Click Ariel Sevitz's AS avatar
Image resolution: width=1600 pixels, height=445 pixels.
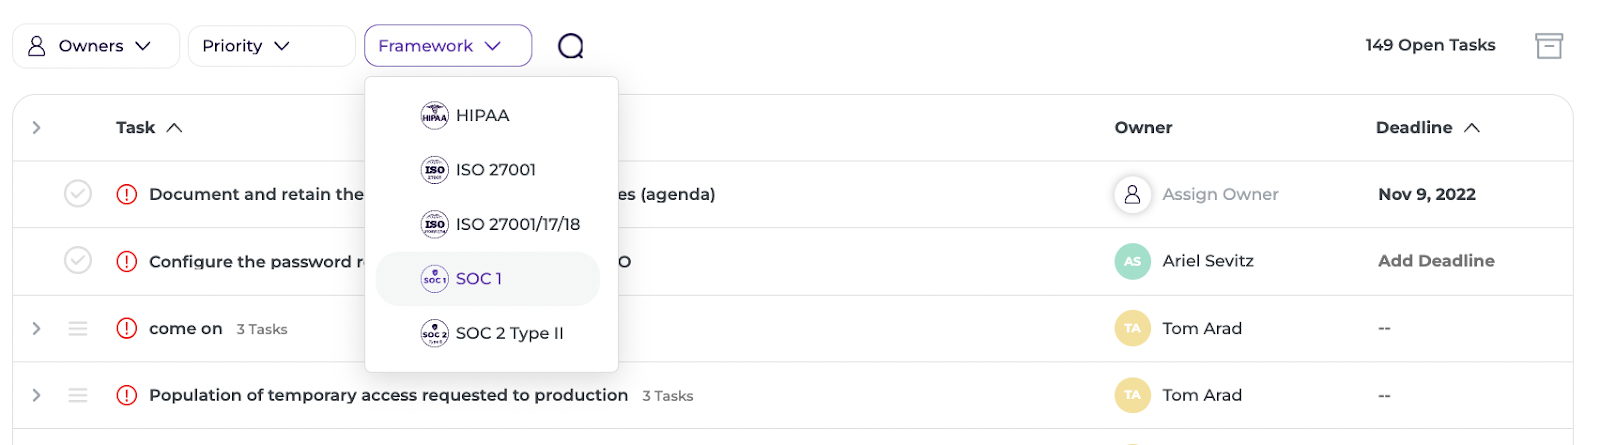[1132, 261]
